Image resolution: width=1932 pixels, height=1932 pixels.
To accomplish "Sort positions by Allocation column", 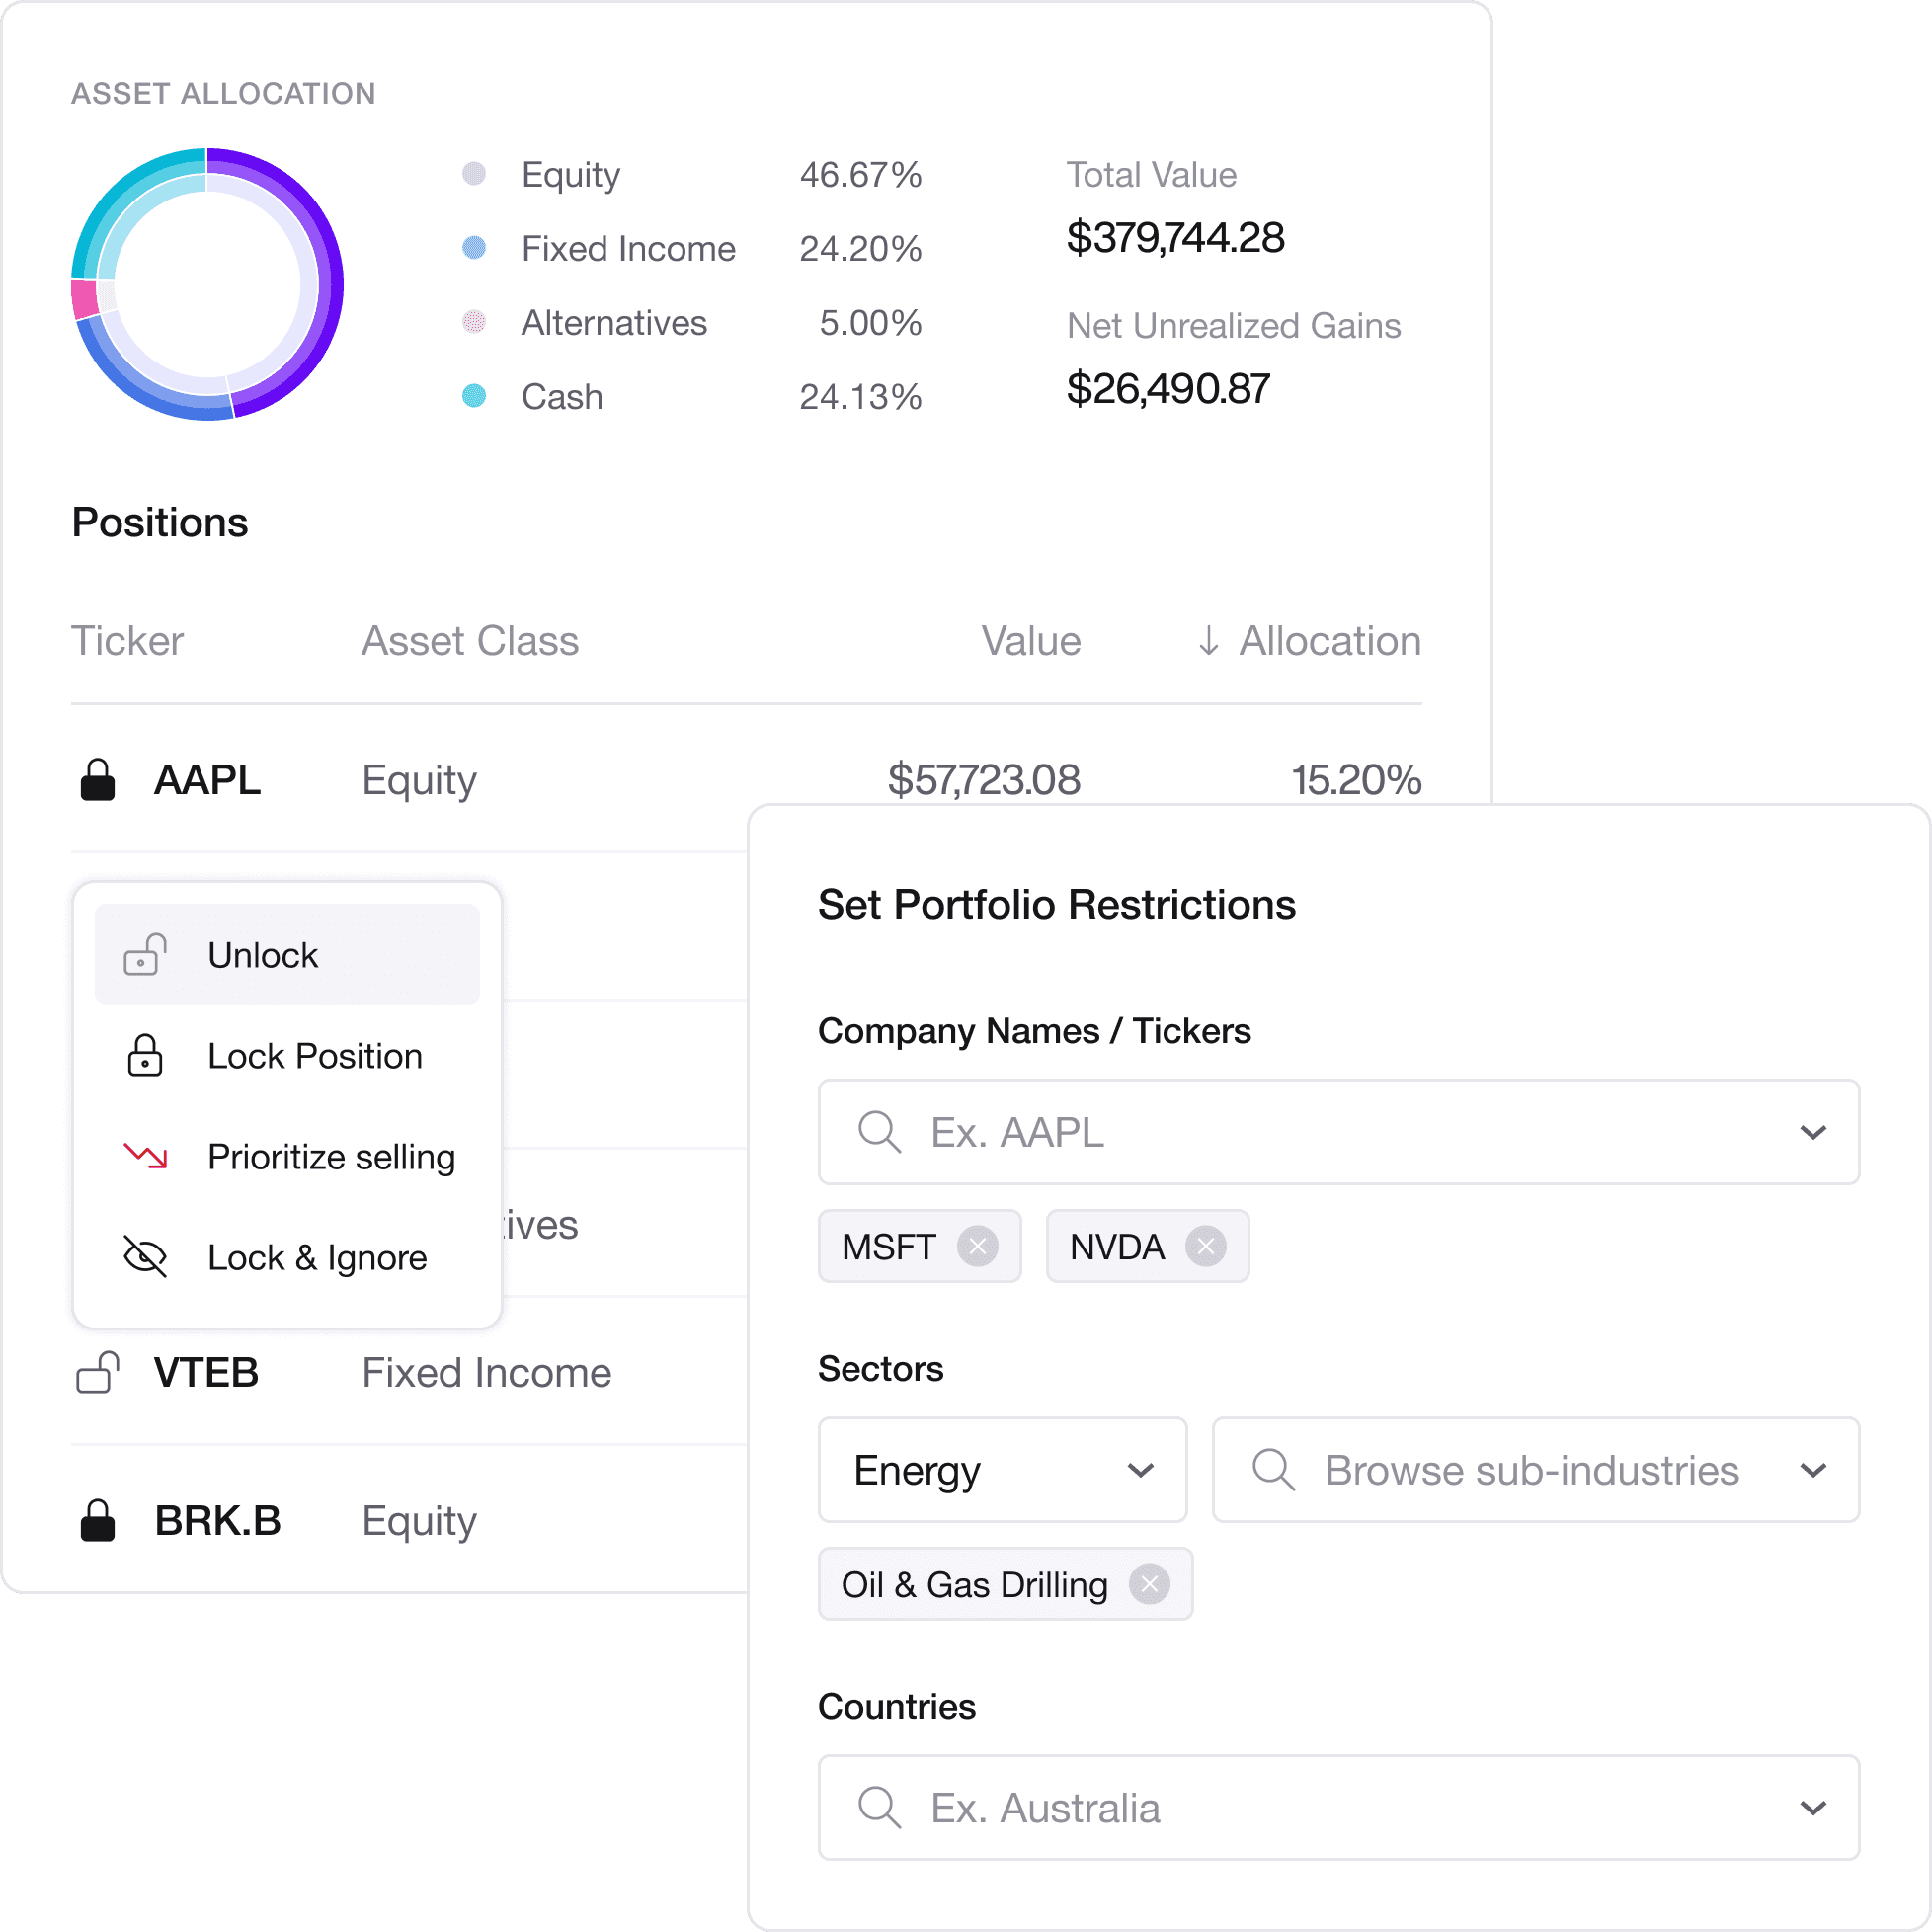I will pyautogui.click(x=1329, y=641).
